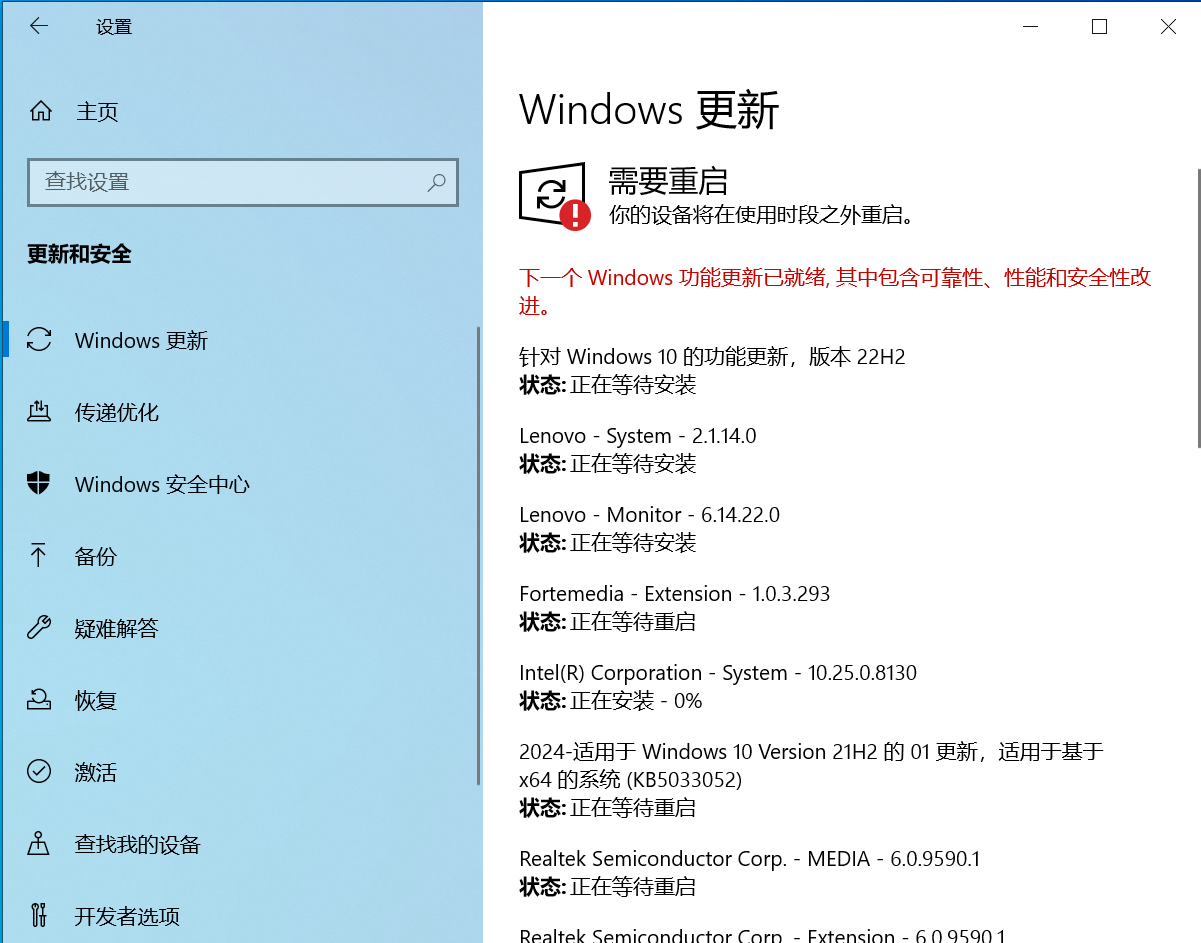
Task: Click 你的设备将在使用时段之外重启 message
Action: tap(762, 214)
